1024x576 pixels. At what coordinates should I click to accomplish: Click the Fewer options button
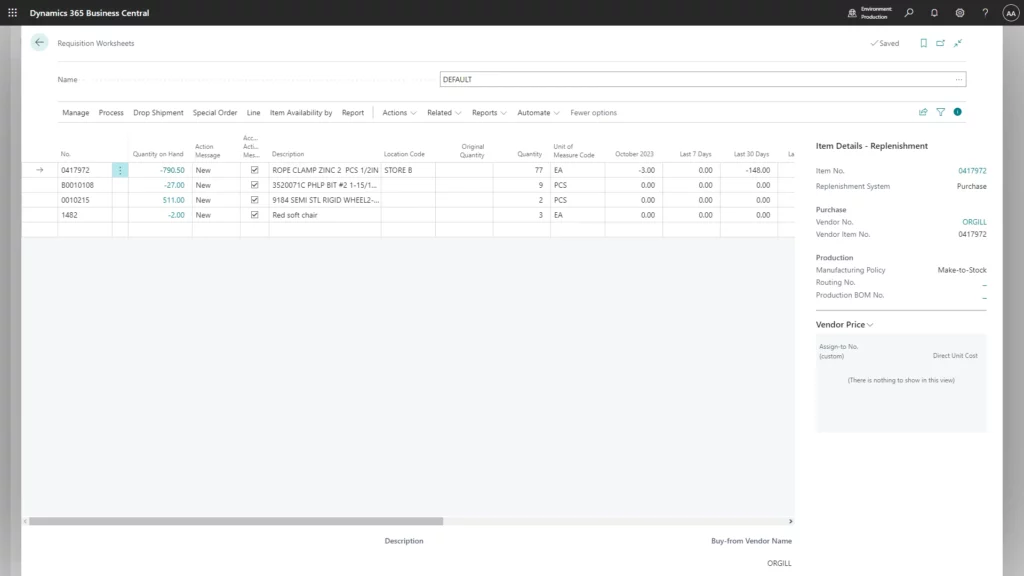tap(593, 113)
